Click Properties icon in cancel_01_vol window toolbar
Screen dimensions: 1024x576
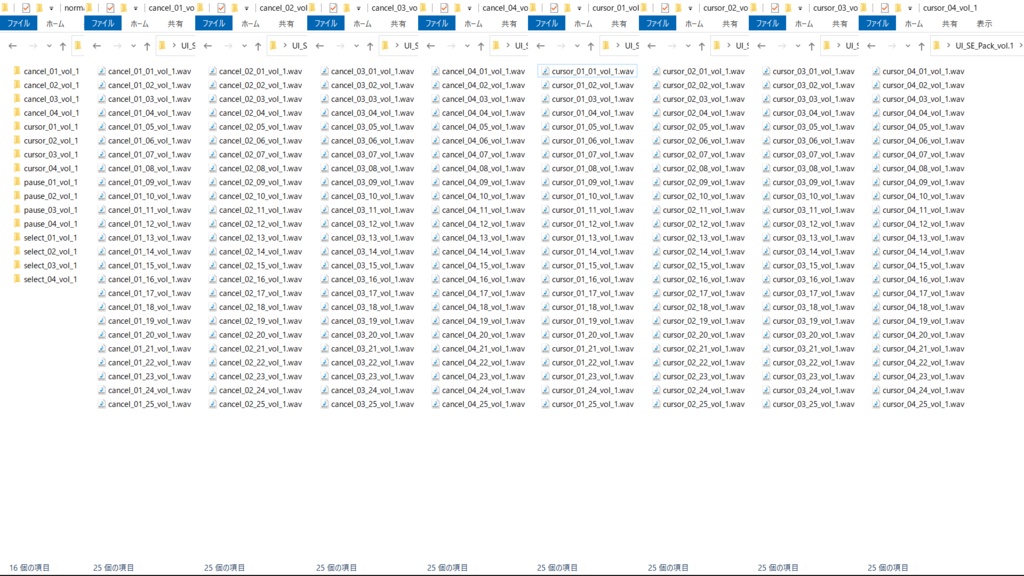click(x=110, y=8)
